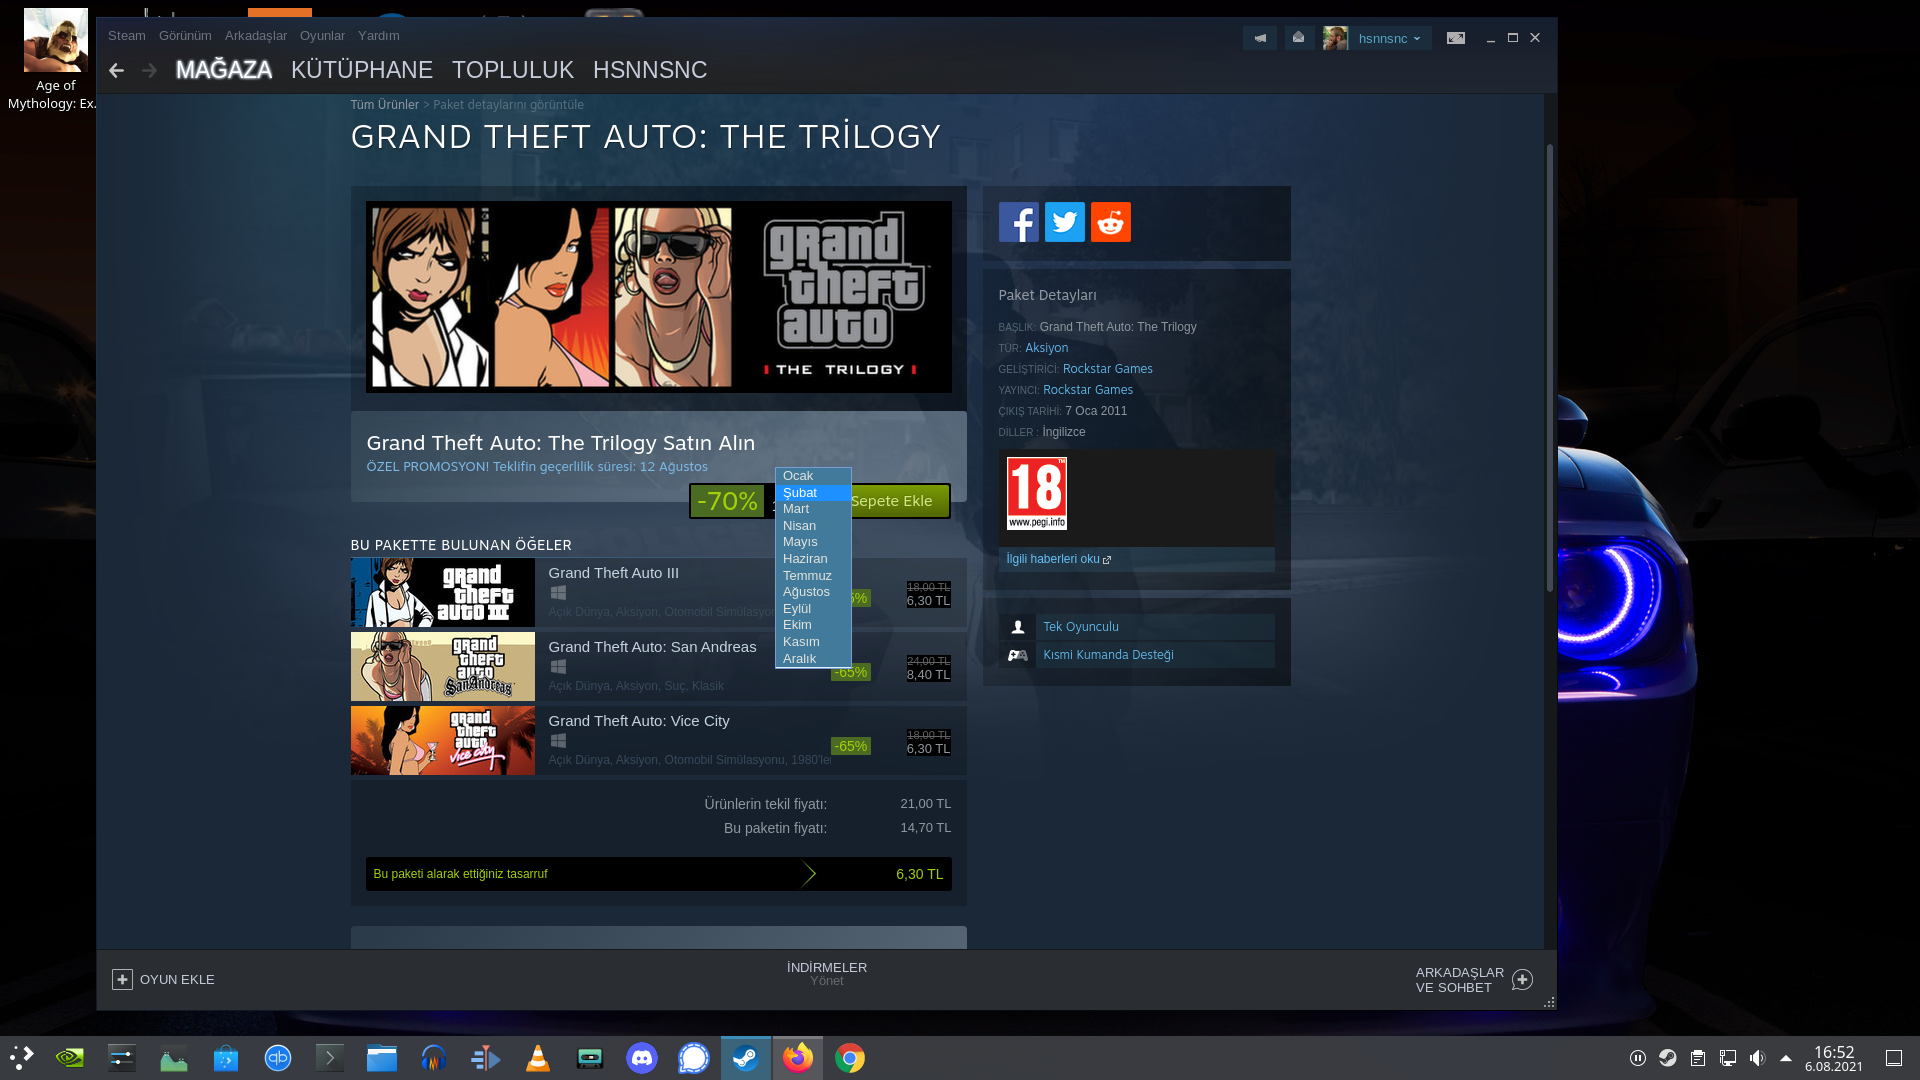
Task: Open Steam announcements megaphone icon
Action: pos(1259,38)
